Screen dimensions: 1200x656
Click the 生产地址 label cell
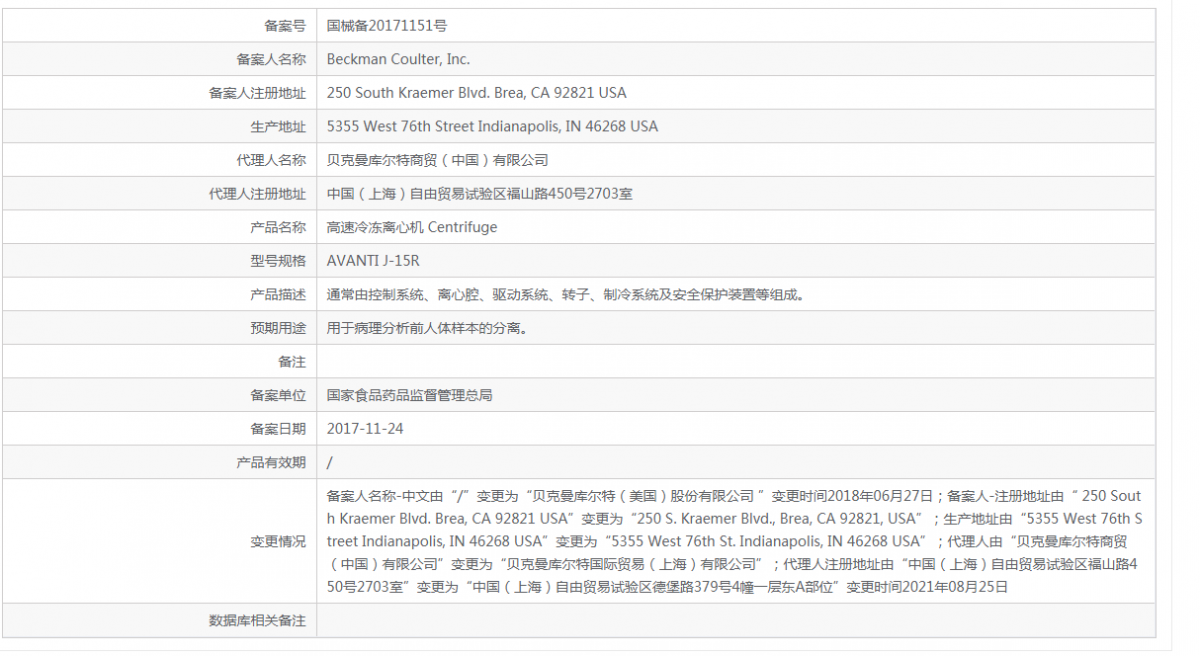click(278, 127)
